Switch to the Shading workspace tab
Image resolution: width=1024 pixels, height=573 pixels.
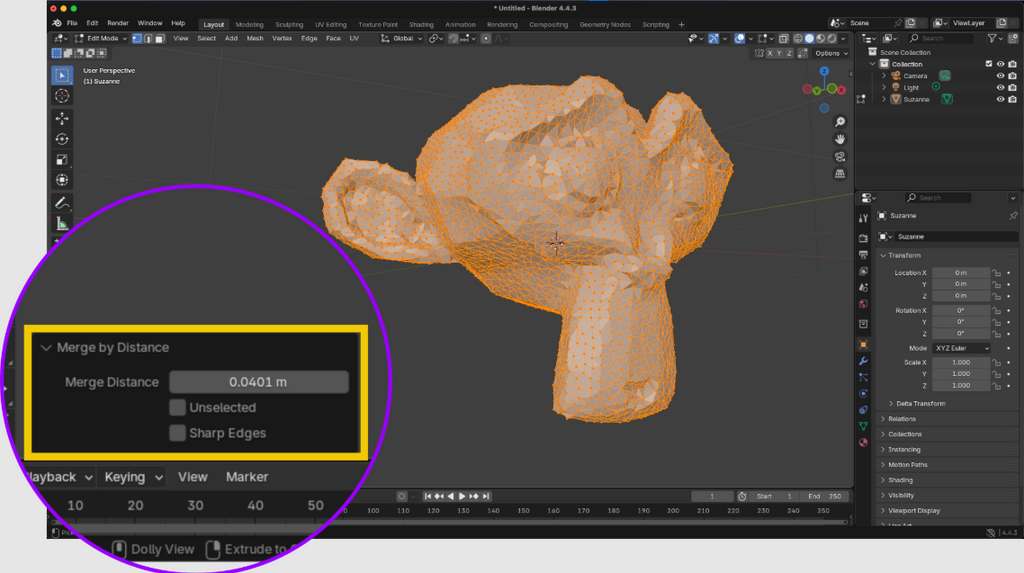421,25
